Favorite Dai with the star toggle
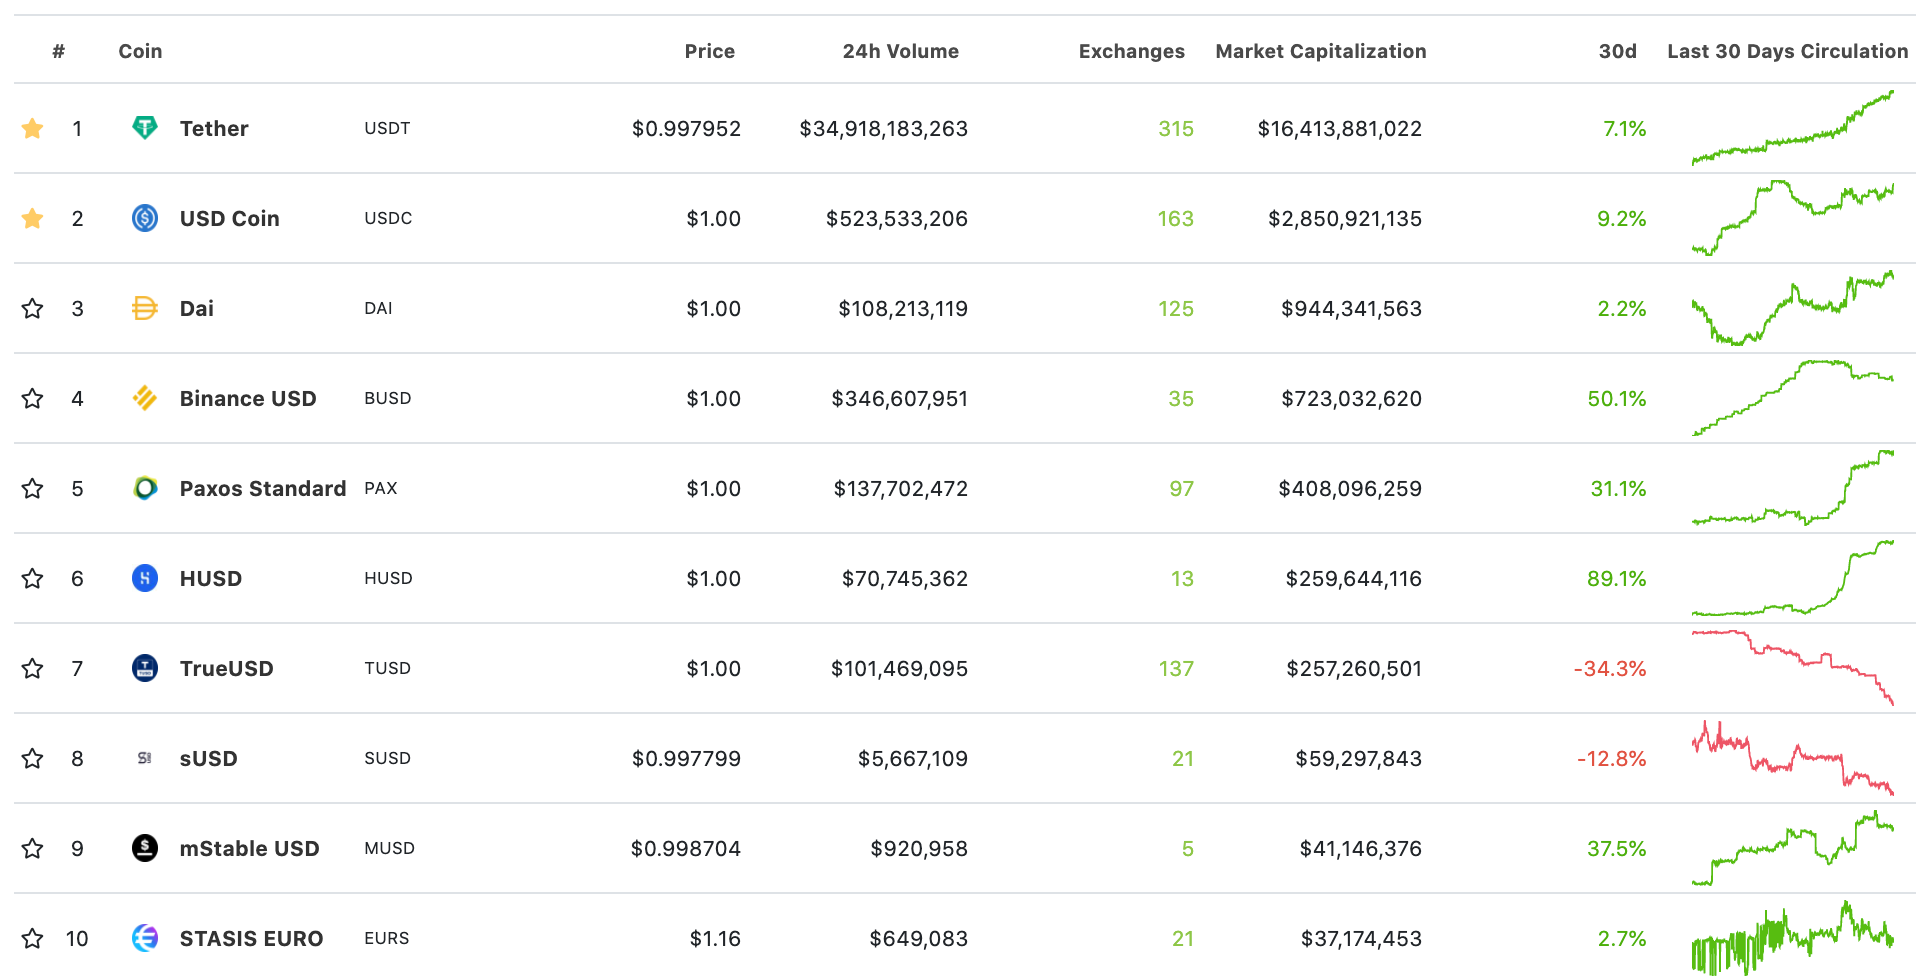 [33, 308]
